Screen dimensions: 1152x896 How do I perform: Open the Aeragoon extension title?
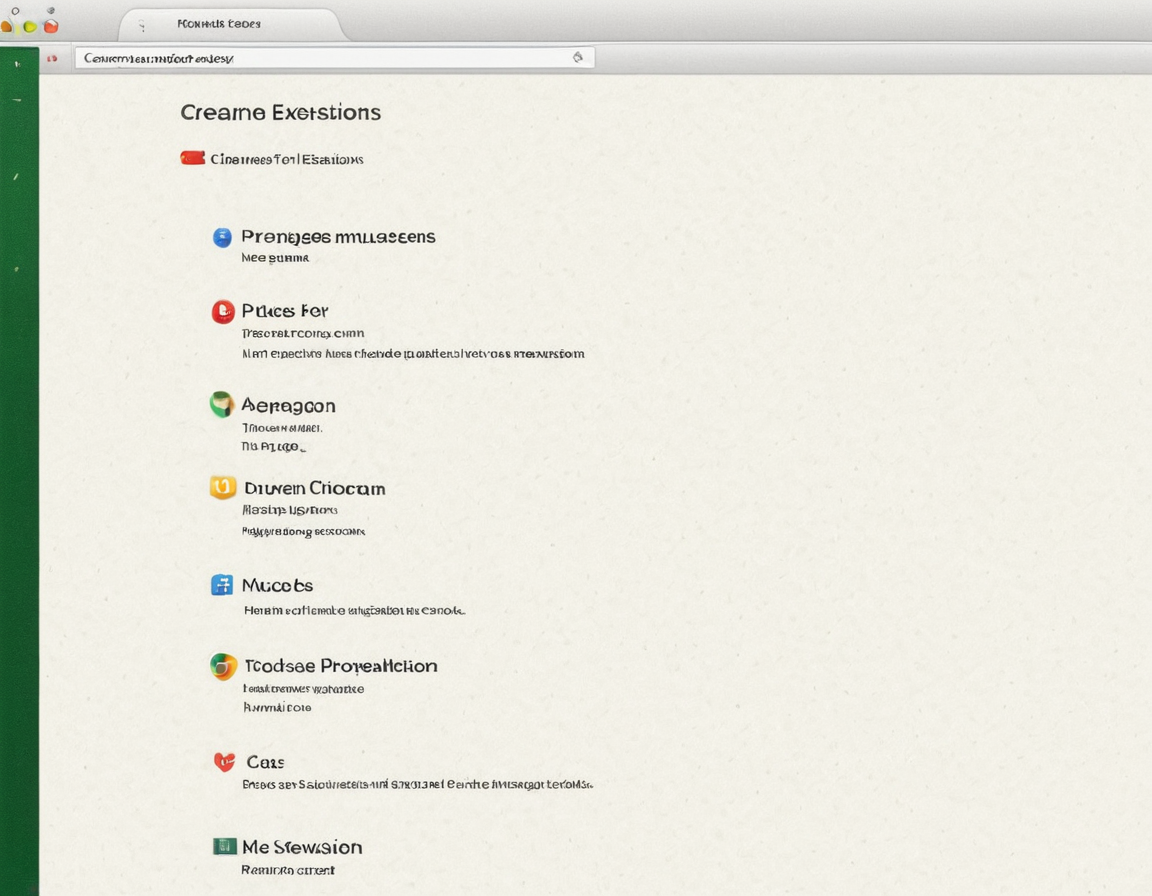click(x=288, y=405)
